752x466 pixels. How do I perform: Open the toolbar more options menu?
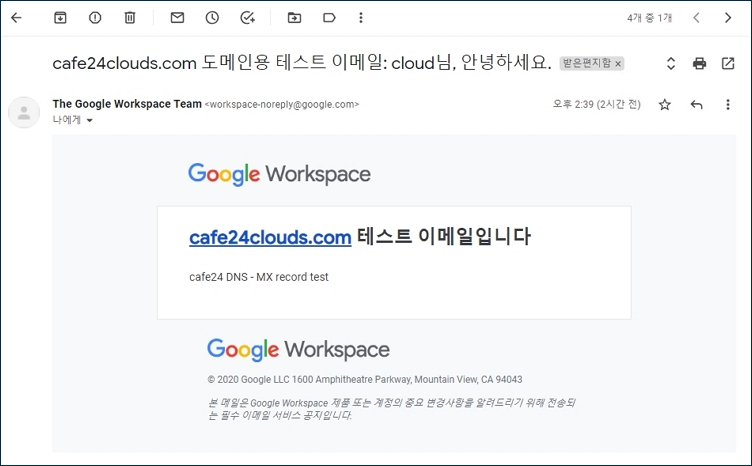(x=361, y=17)
